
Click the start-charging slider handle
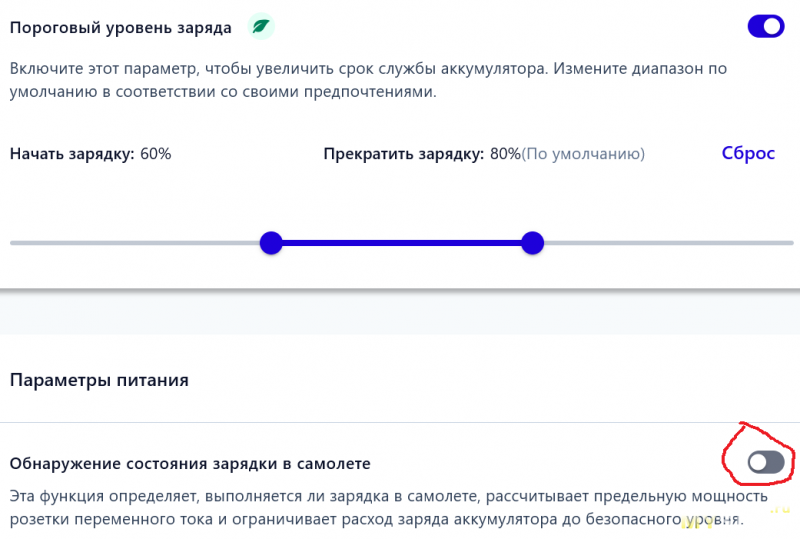(271, 243)
